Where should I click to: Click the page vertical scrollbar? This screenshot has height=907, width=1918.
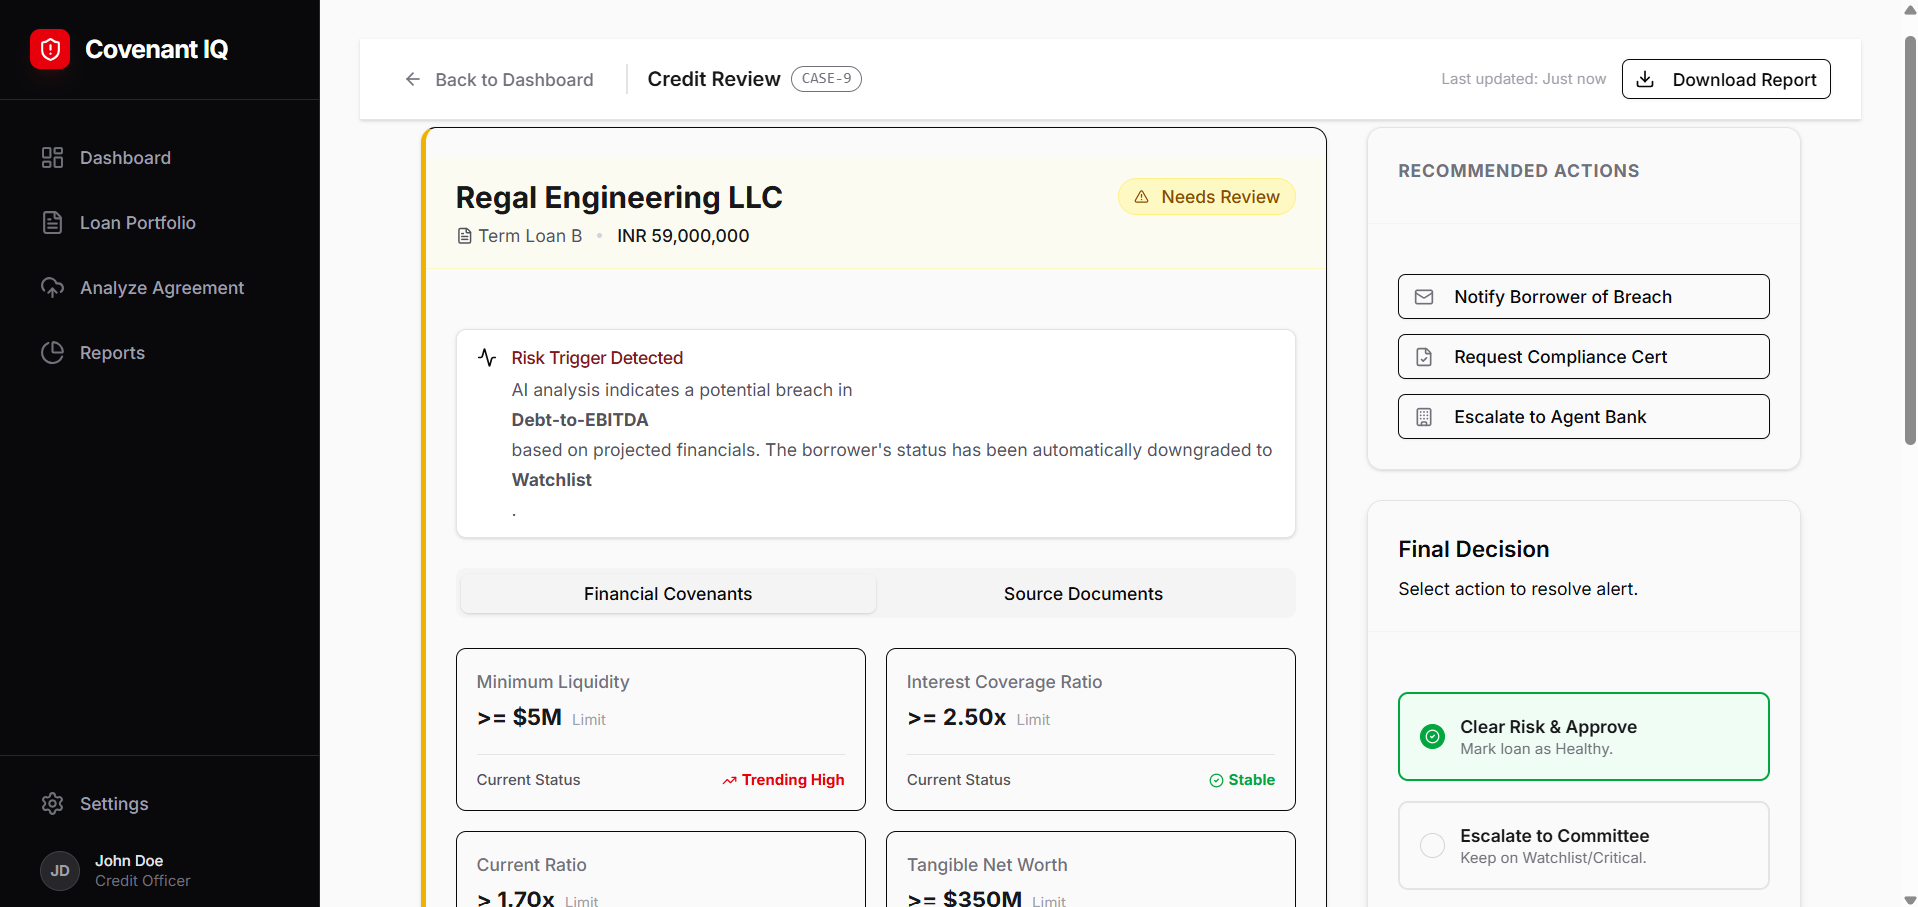point(1910,240)
